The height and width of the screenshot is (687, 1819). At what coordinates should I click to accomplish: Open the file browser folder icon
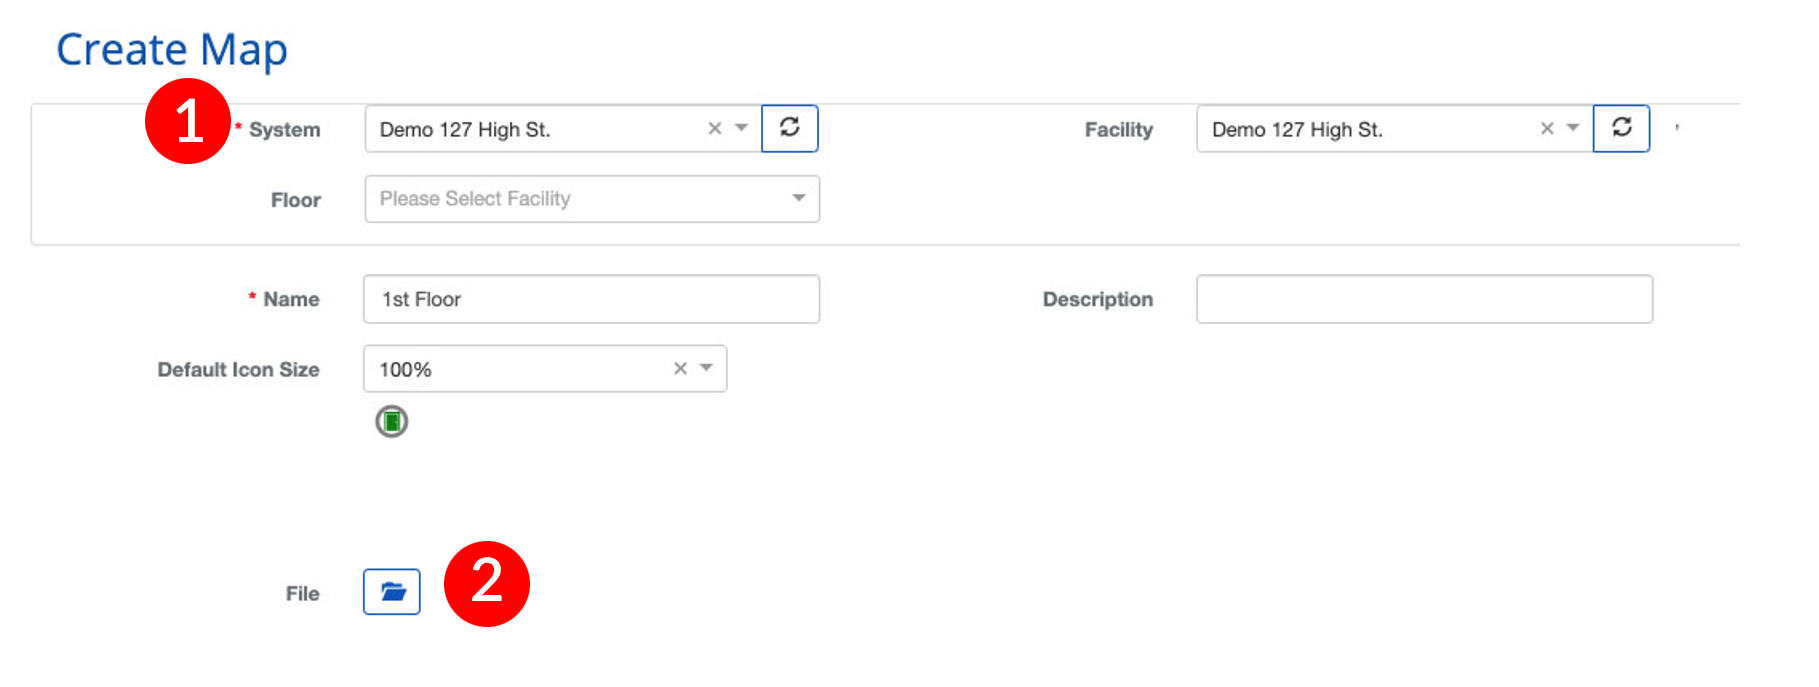pyautogui.click(x=392, y=592)
